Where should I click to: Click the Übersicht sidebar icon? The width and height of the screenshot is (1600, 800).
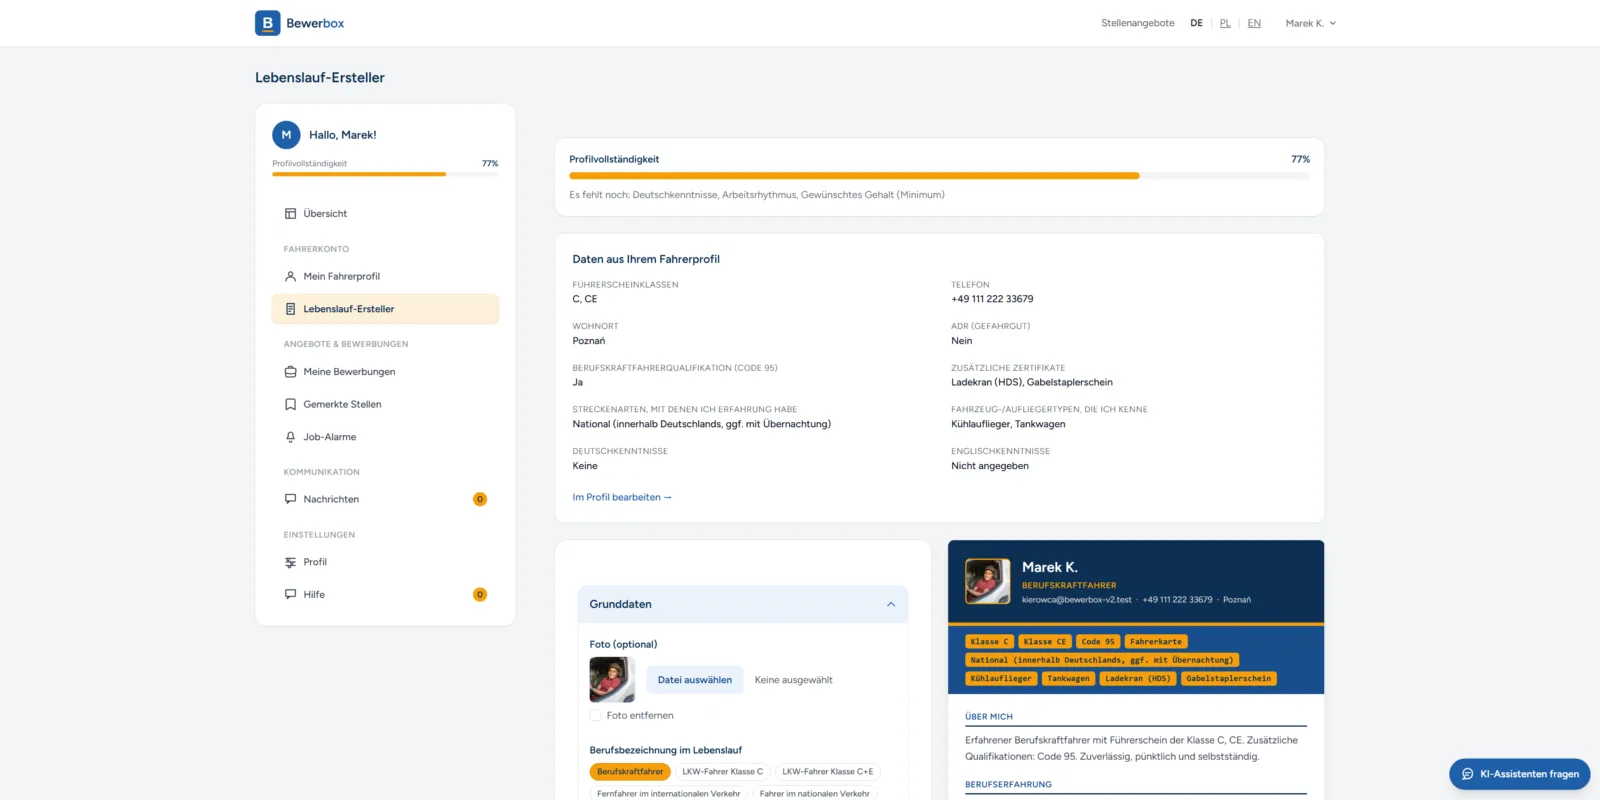[290, 213]
